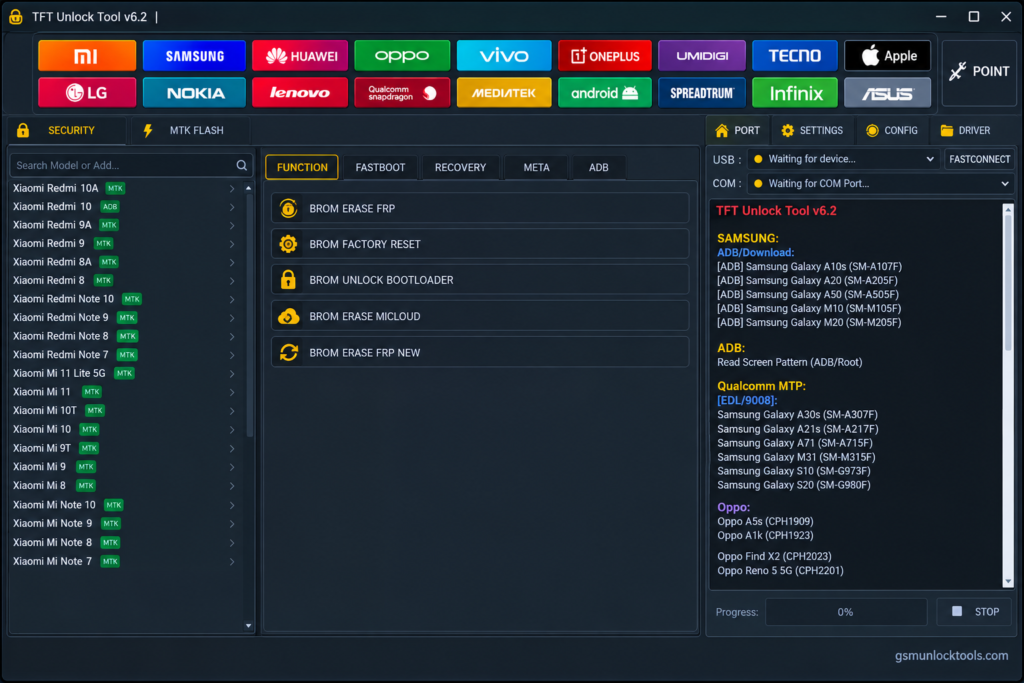This screenshot has height=683, width=1024.
Task: Open the Huawei brand tile
Action: 300,56
